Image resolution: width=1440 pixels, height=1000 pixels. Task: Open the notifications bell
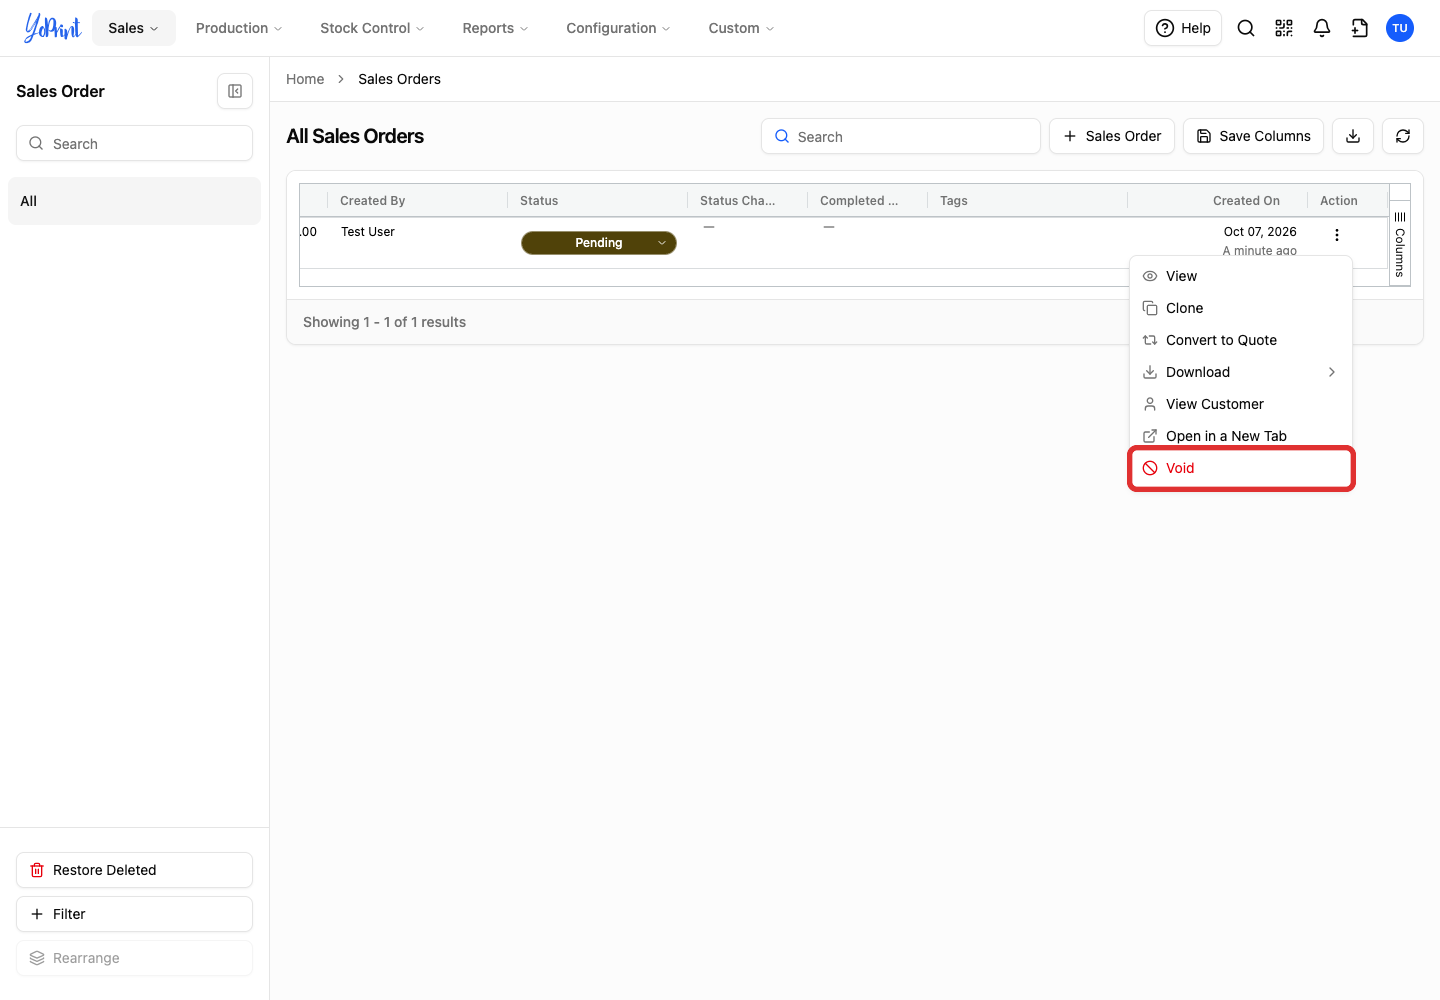tap(1322, 28)
